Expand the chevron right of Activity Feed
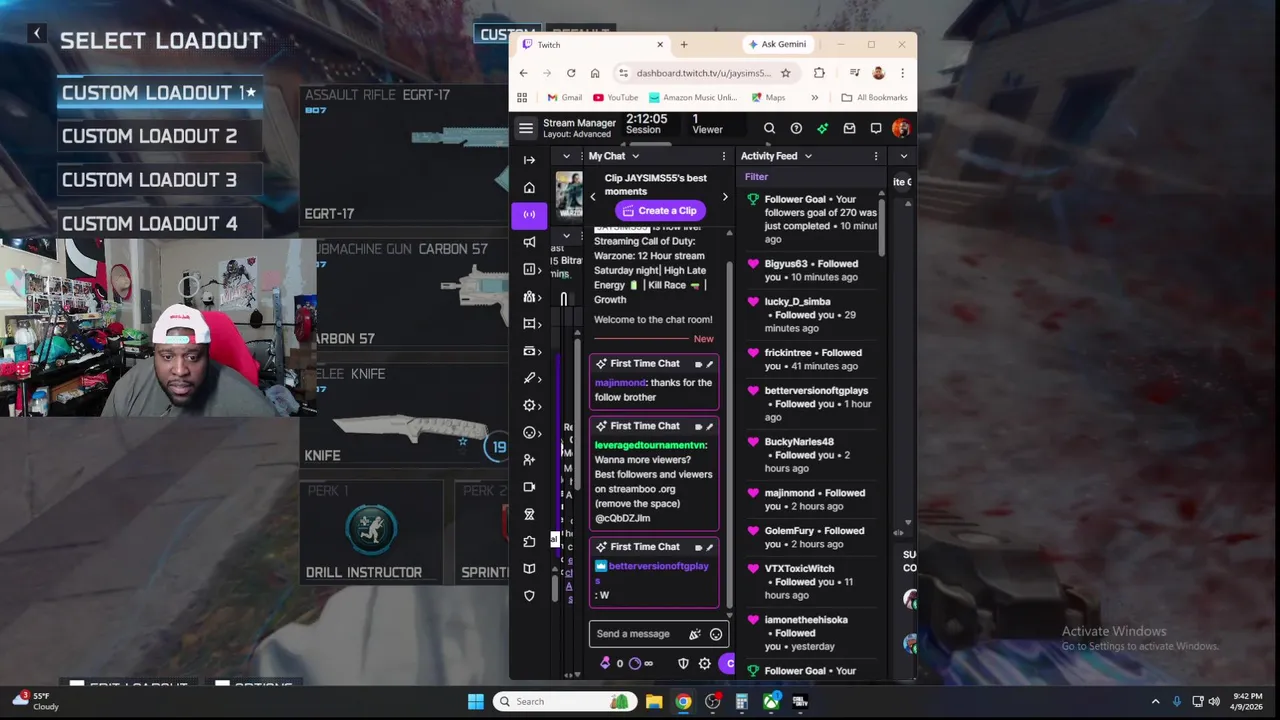The height and width of the screenshot is (720, 1280). click(904, 156)
